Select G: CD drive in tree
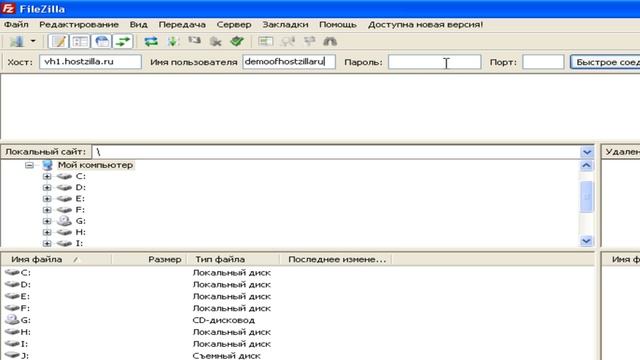 80,221
